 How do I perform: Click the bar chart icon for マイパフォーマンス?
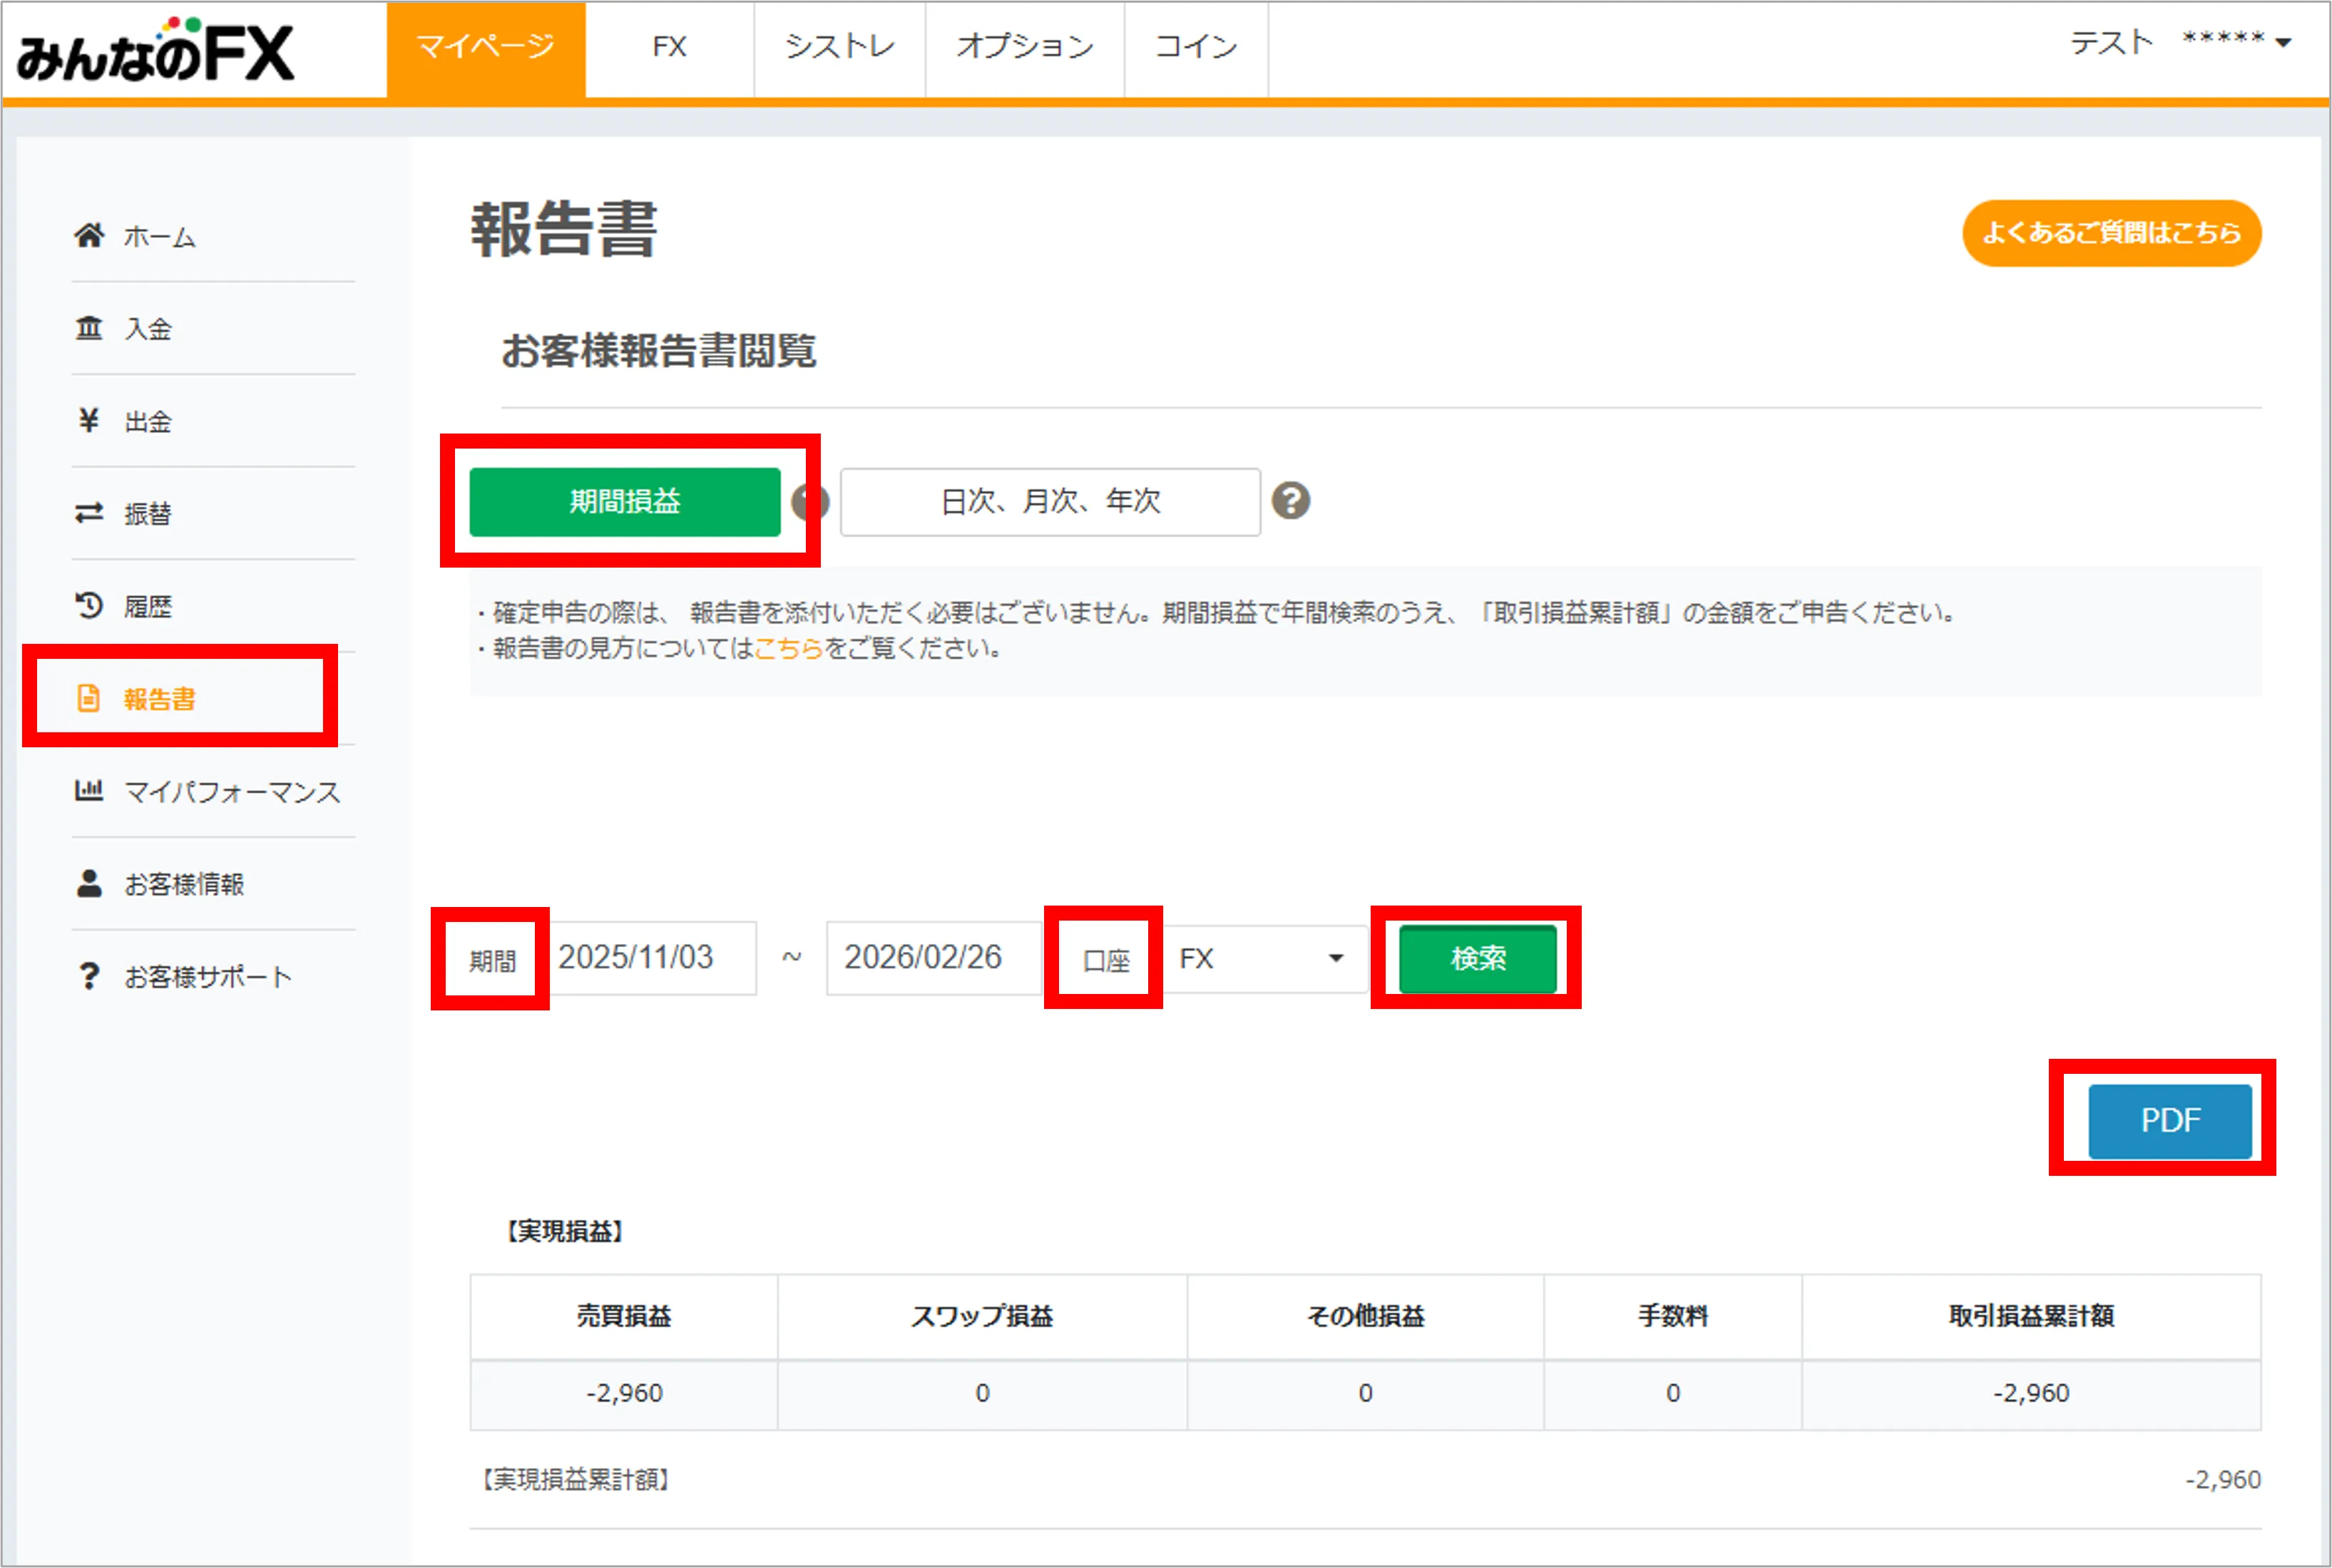(89, 791)
